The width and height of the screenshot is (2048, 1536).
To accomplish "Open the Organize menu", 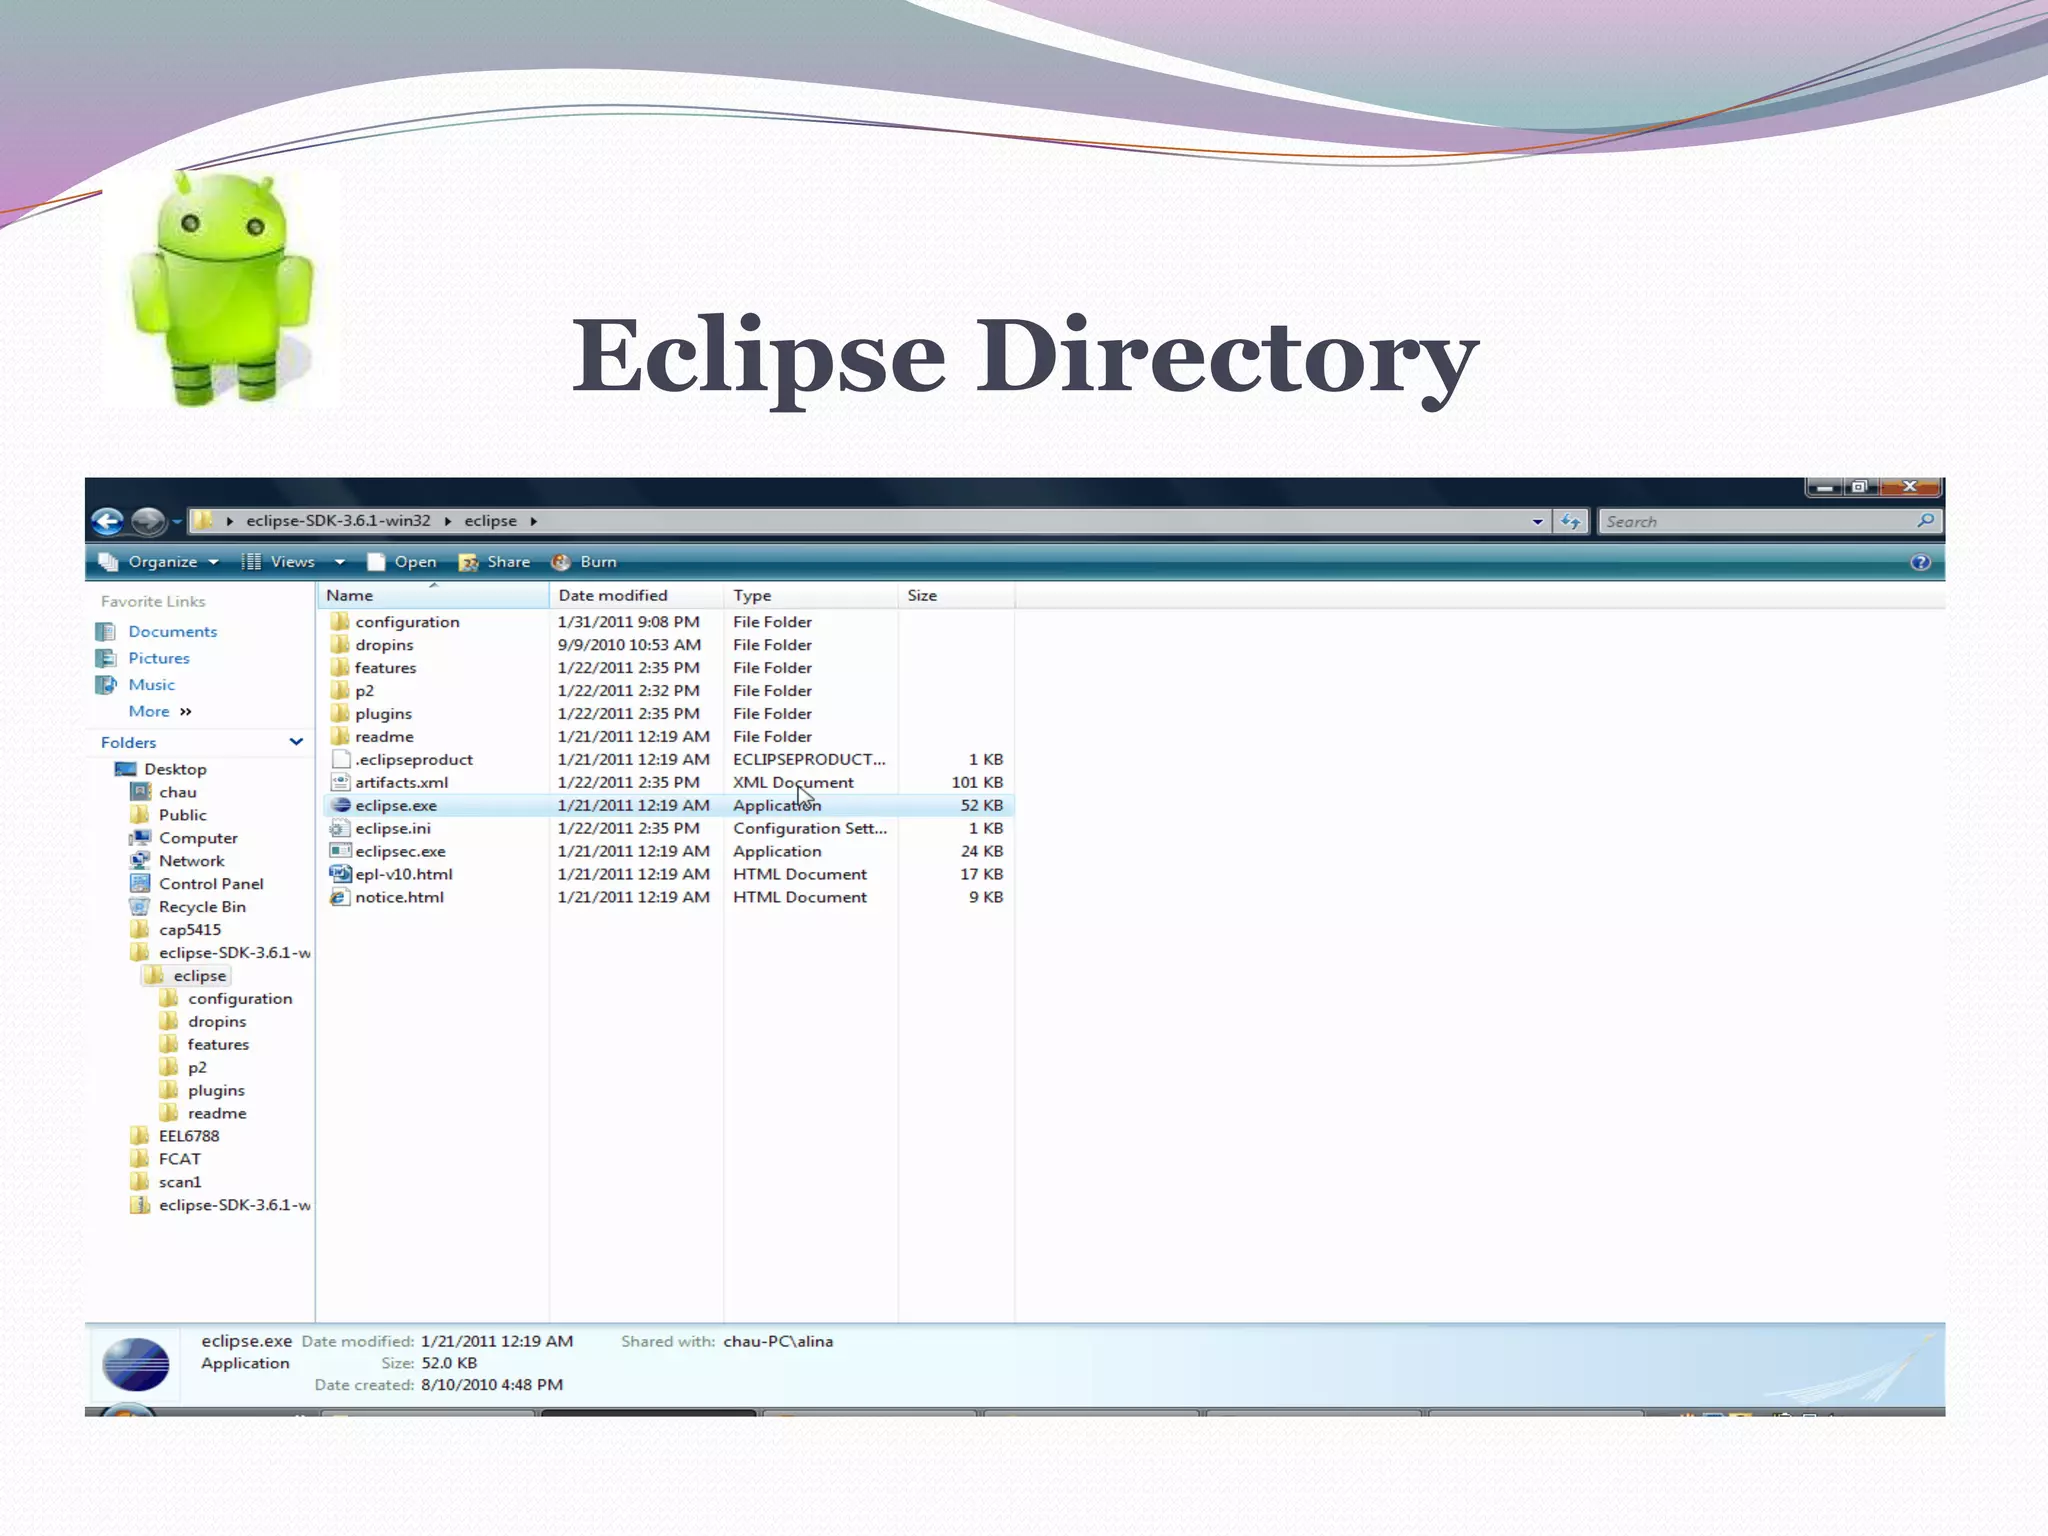I will tap(159, 562).
